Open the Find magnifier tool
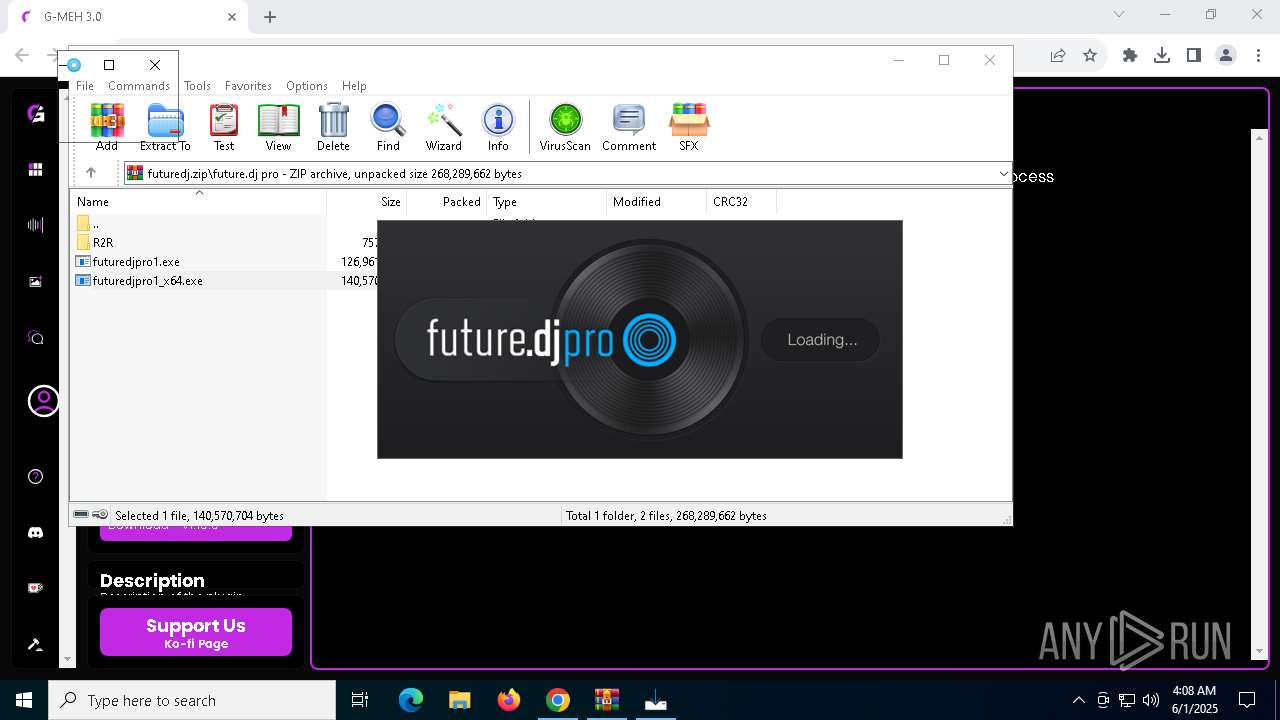The height and width of the screenshot is (720, 1280). point(388,127)
